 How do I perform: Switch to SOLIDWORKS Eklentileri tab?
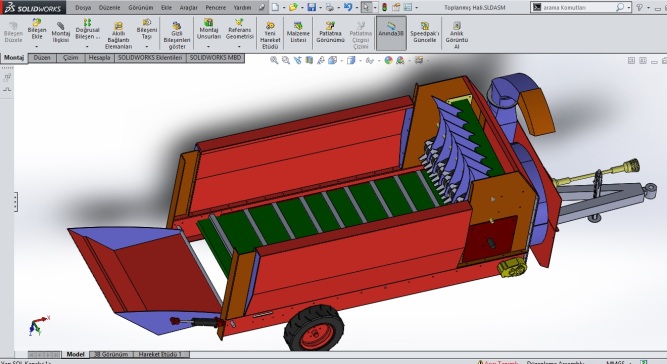pos(150,58)
